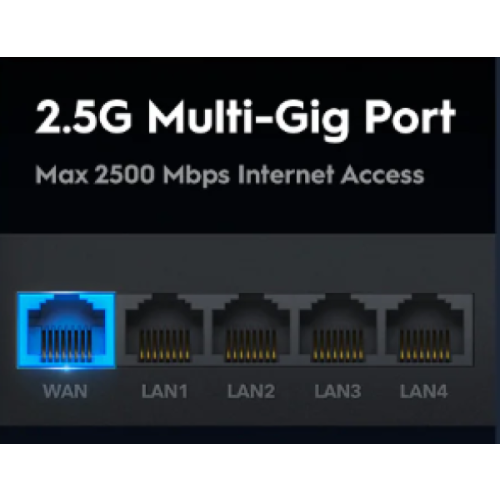Click the LAN3 text label
Viewport: 500px width, 500px height.
click(338, 391)
